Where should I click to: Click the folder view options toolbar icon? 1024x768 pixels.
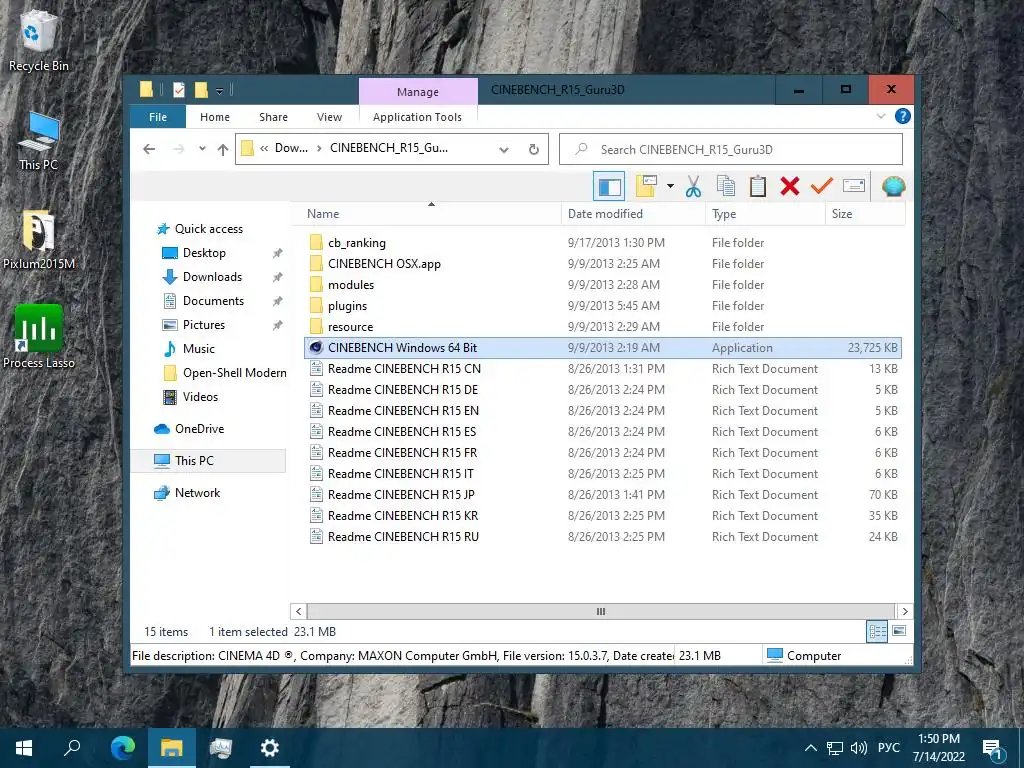point(646,187)
